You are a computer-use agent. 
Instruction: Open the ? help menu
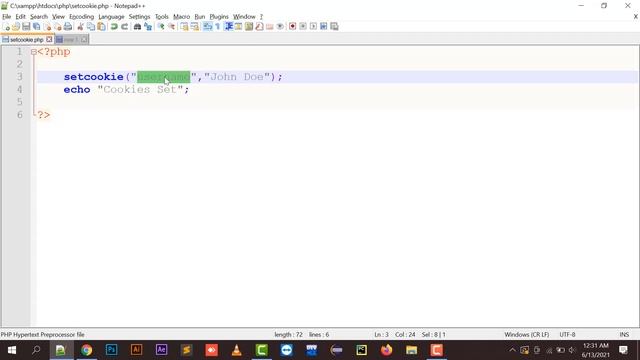(261, 17)
